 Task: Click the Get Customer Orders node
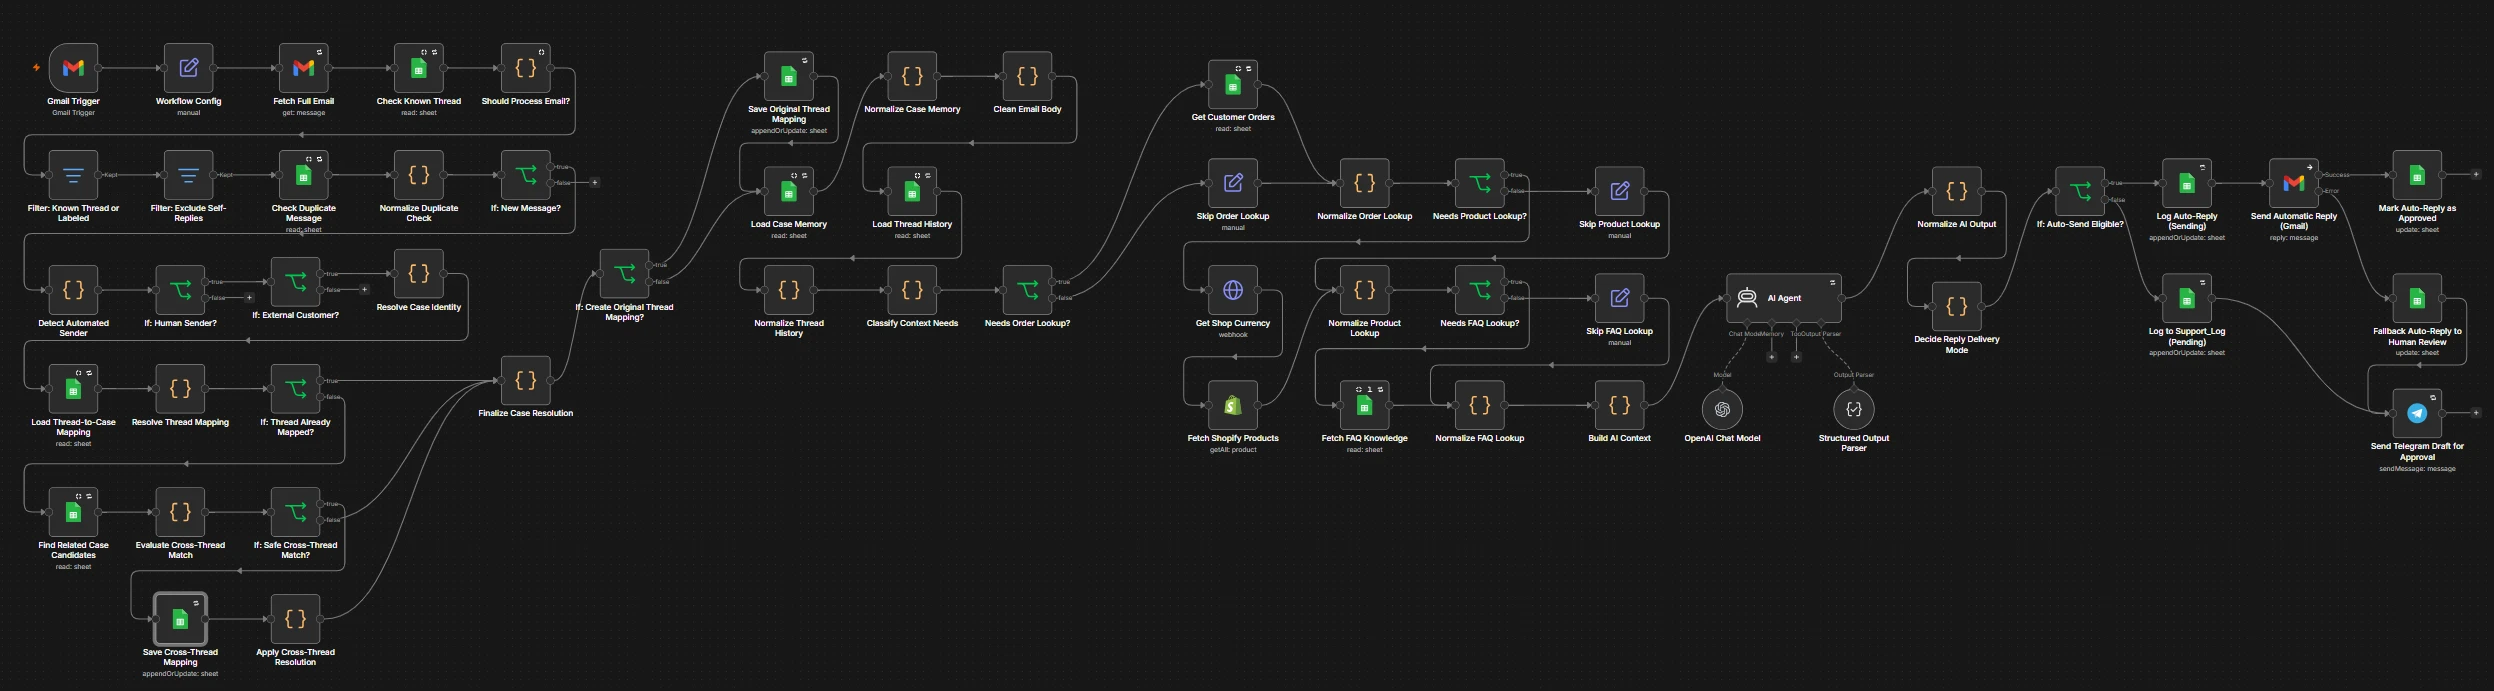[x=1233, y=84]
